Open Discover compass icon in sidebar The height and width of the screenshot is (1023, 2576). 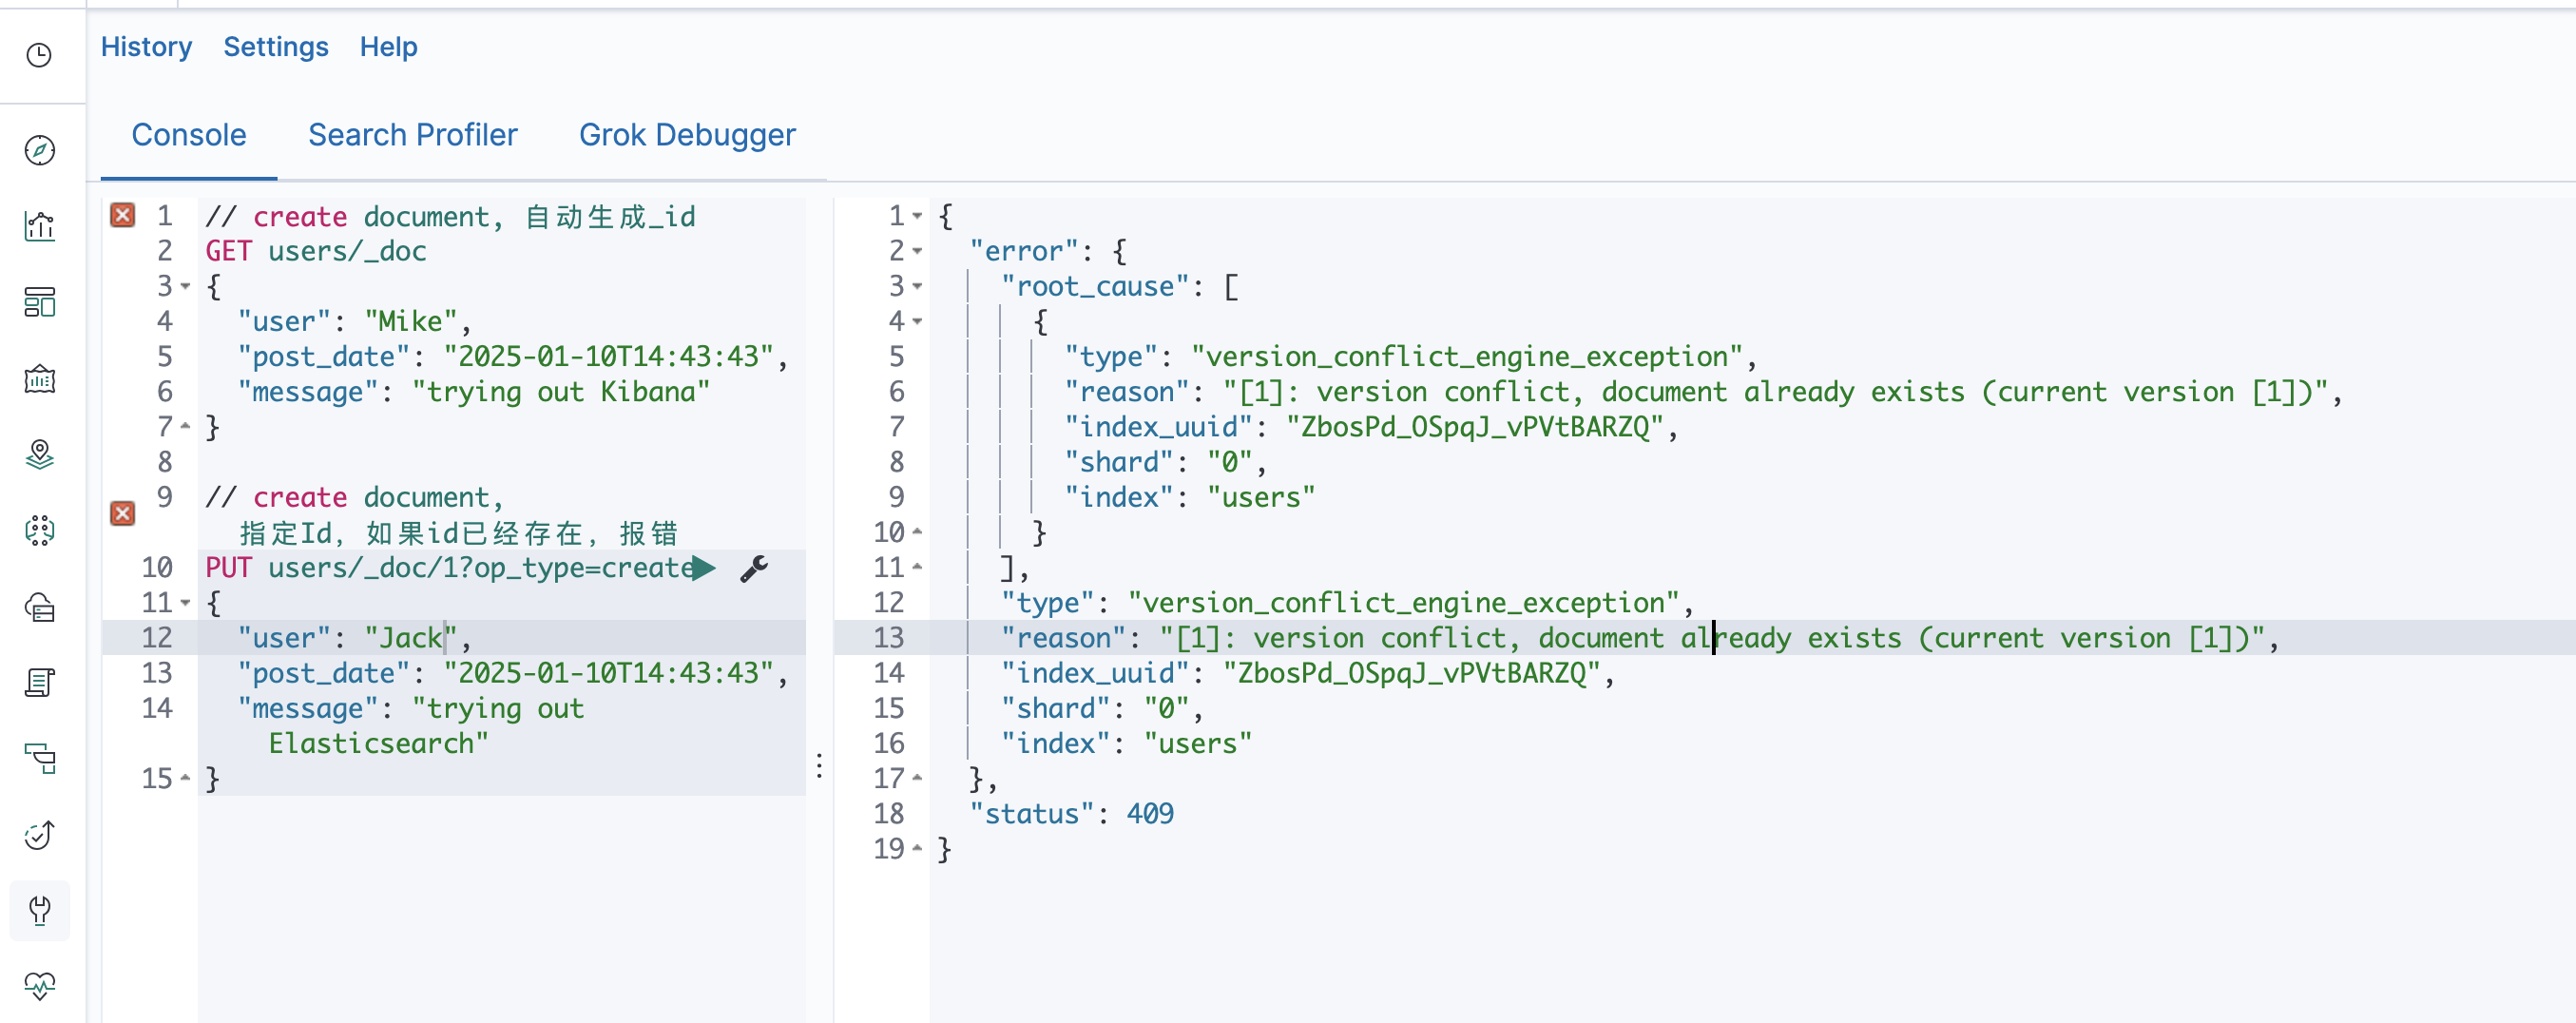tap(39, 150)
